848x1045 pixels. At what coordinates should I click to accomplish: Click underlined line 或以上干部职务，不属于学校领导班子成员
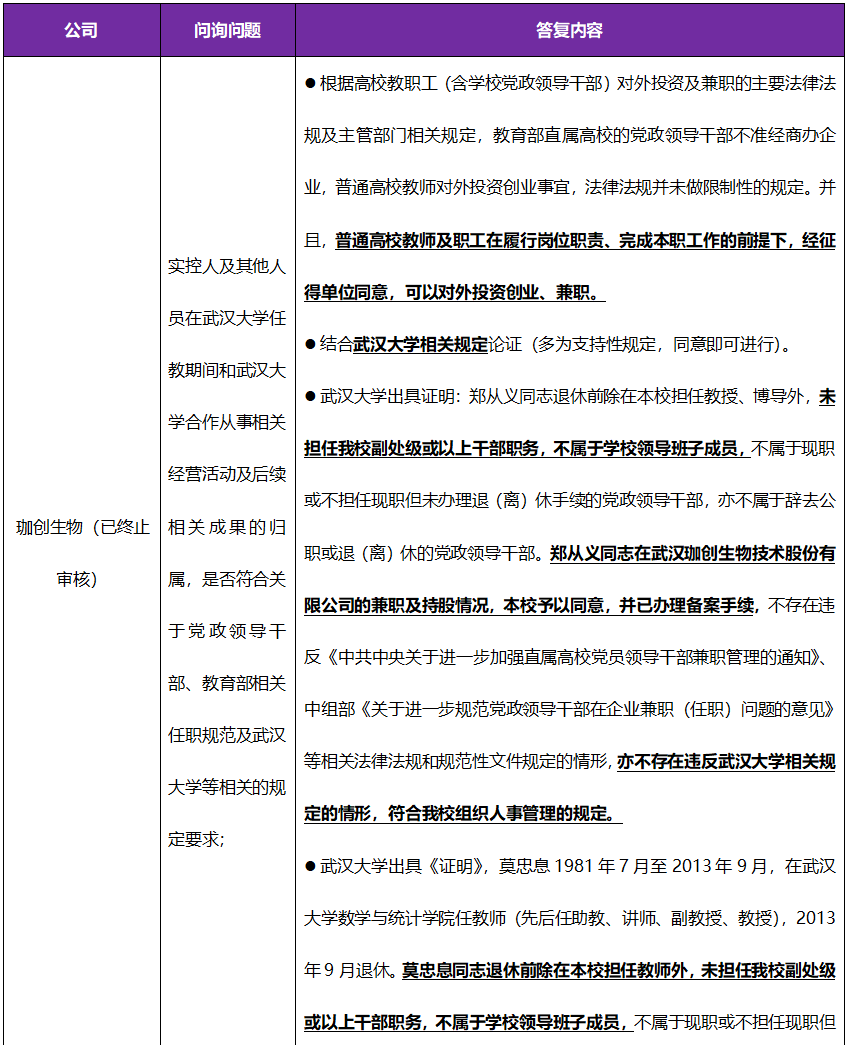point(469,1023)
